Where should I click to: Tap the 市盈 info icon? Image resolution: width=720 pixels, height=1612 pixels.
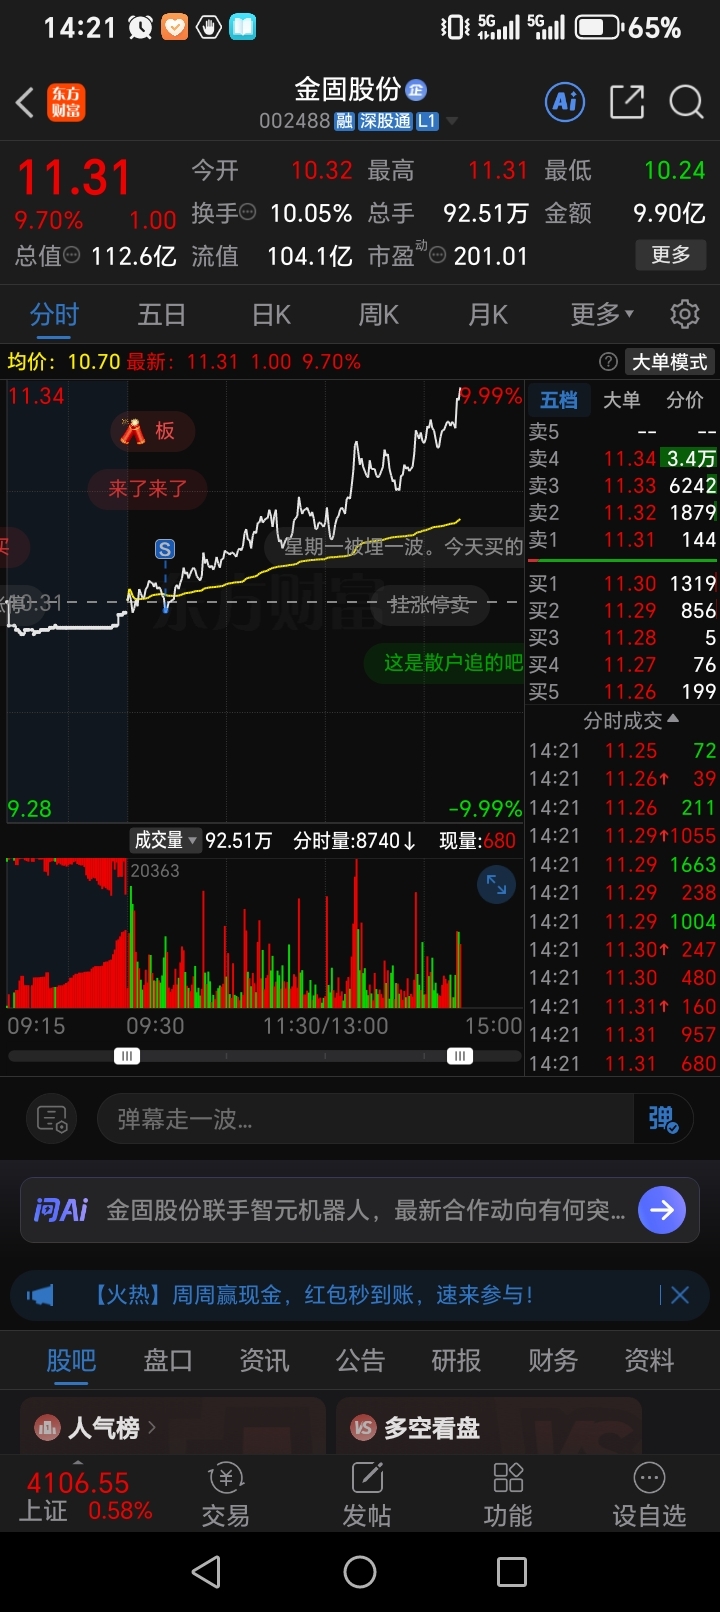pos(437,255)
